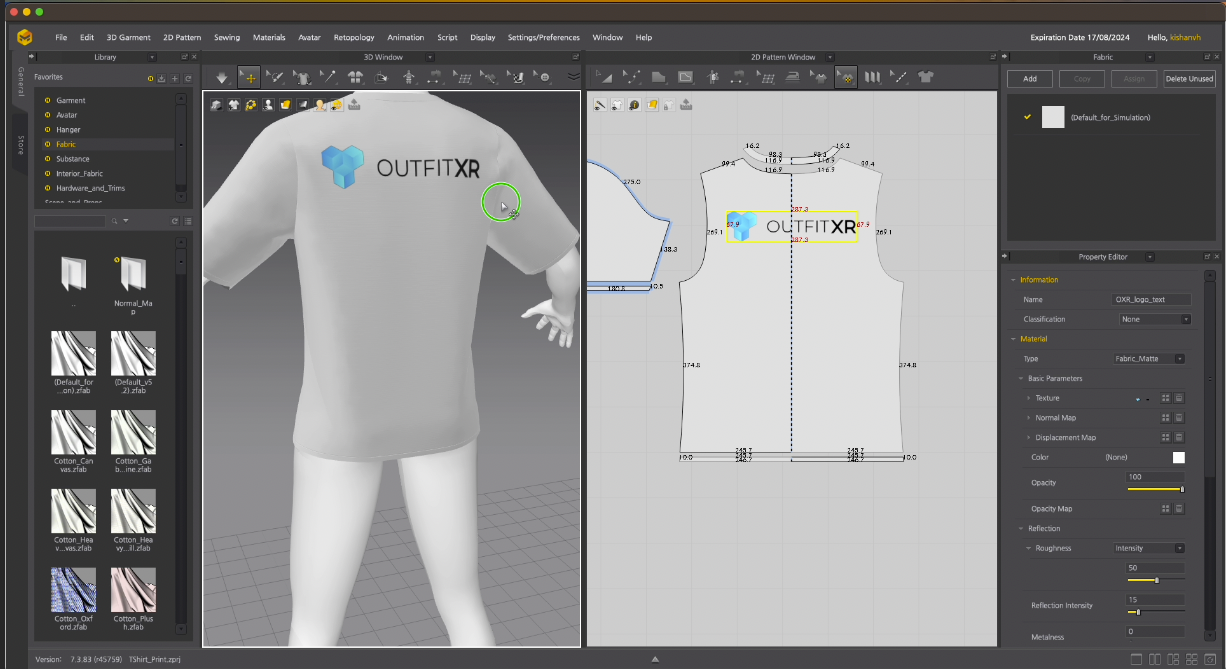
Task: Switch to the Store side tab
Action: 19,145
